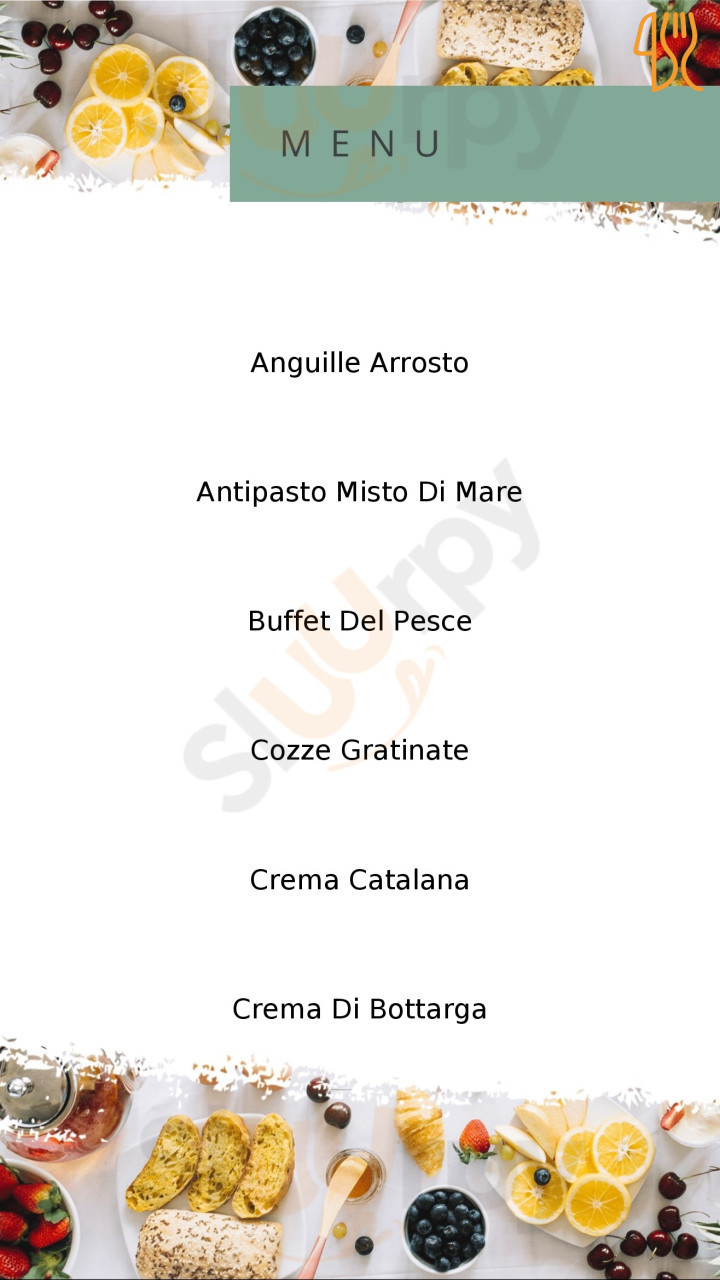Click the croissant in the bottom photo

419,1130
